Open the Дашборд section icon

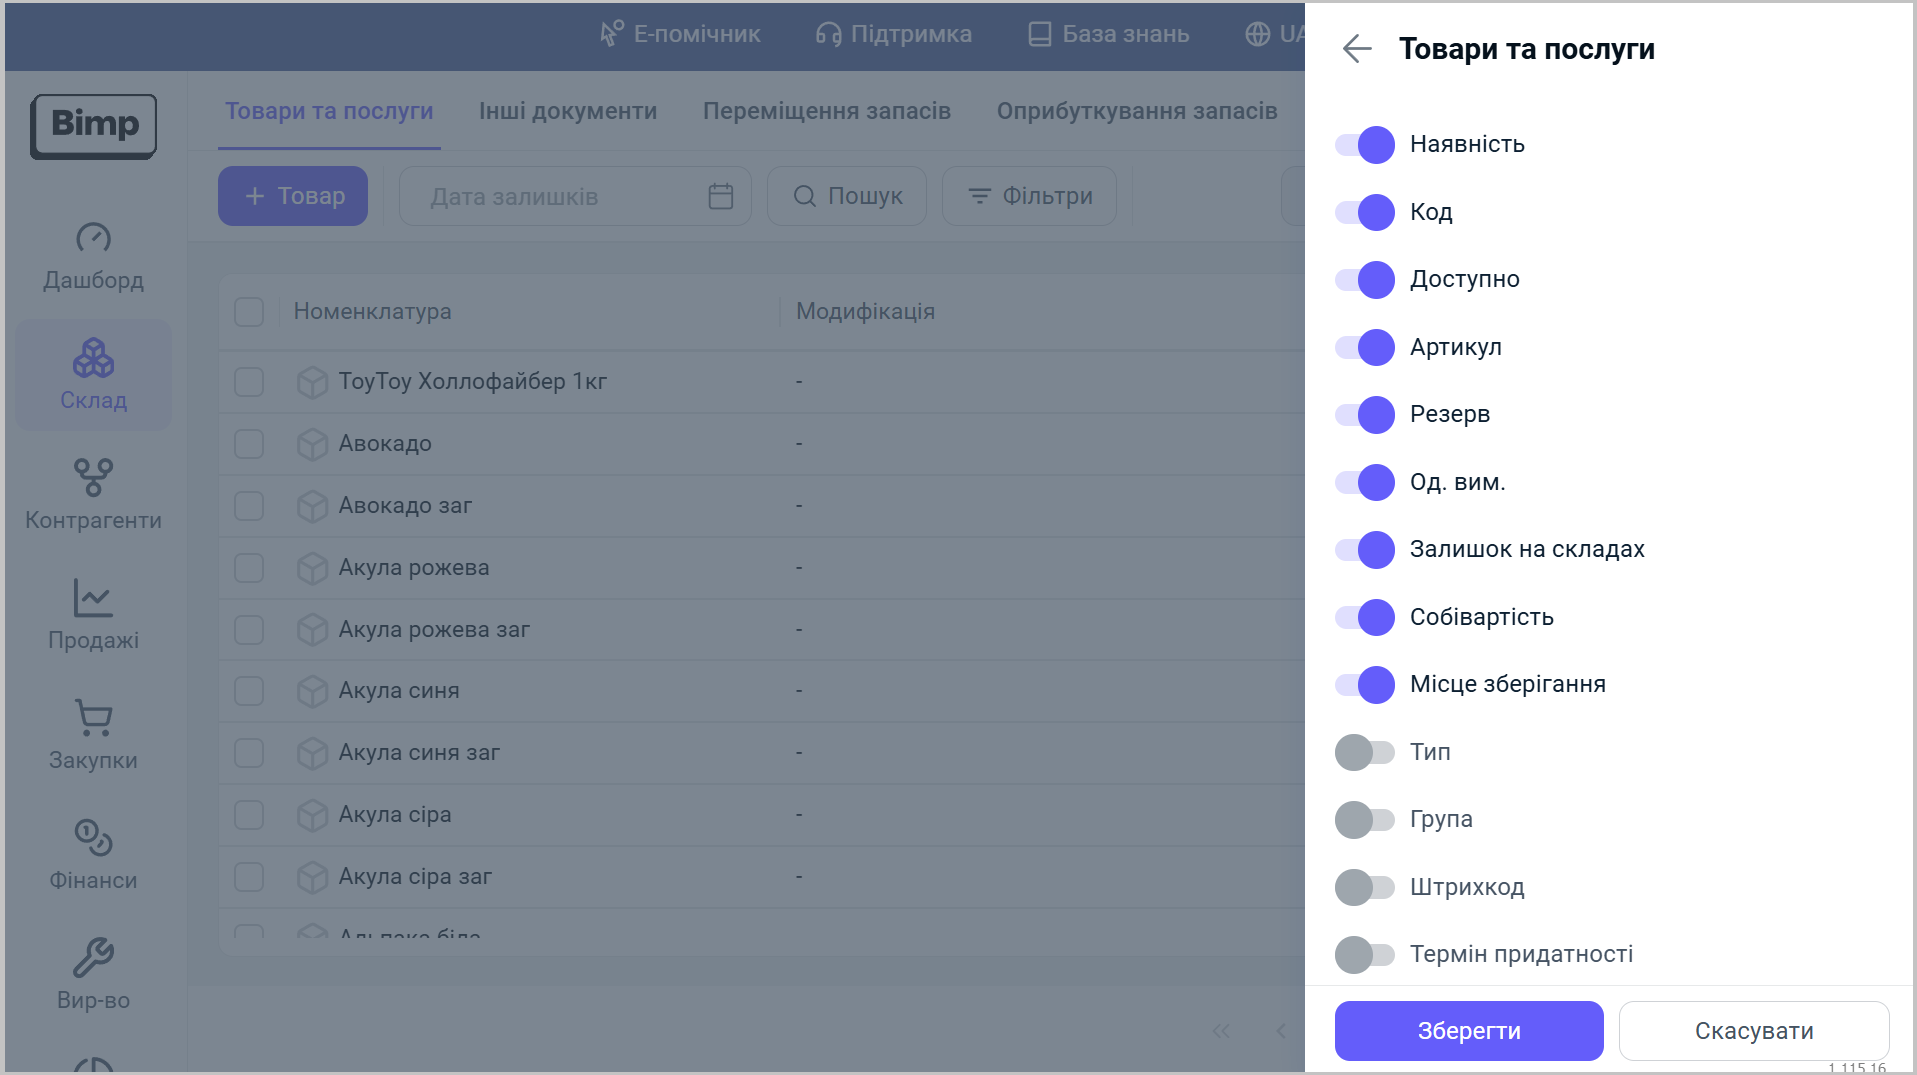(x=93, y=238)
